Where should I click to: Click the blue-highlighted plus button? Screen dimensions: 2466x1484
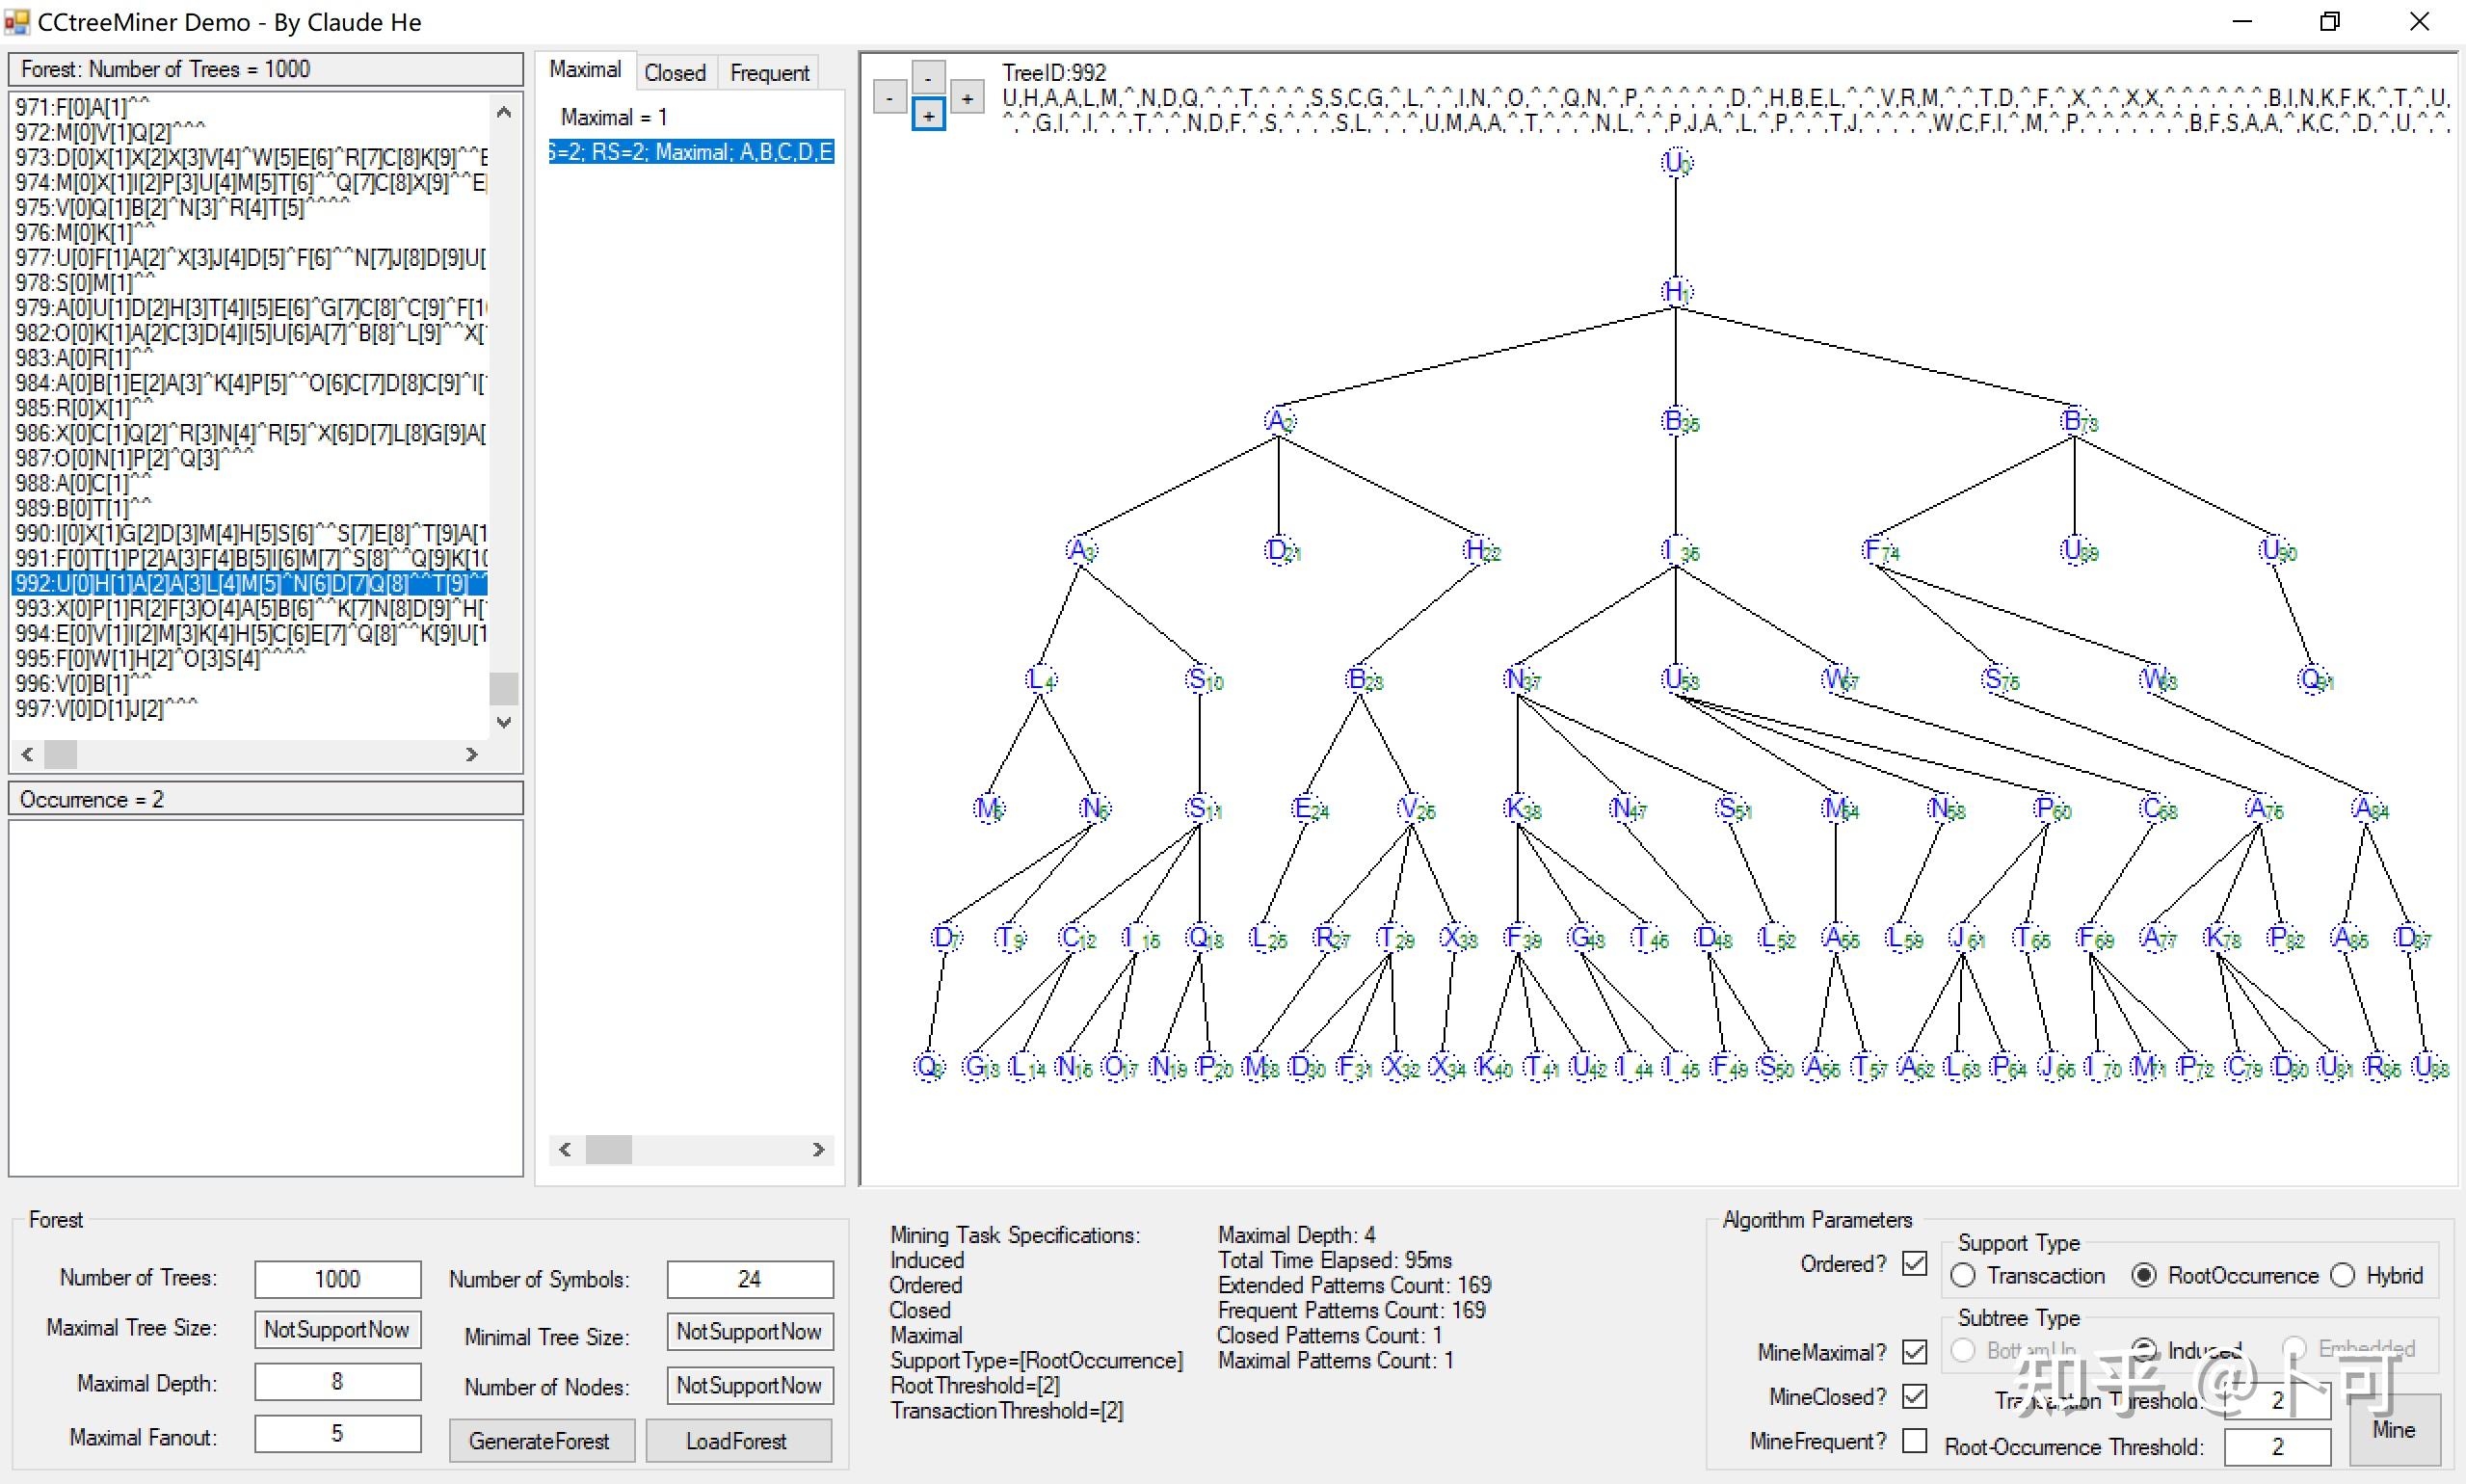(x=928, y=115)
